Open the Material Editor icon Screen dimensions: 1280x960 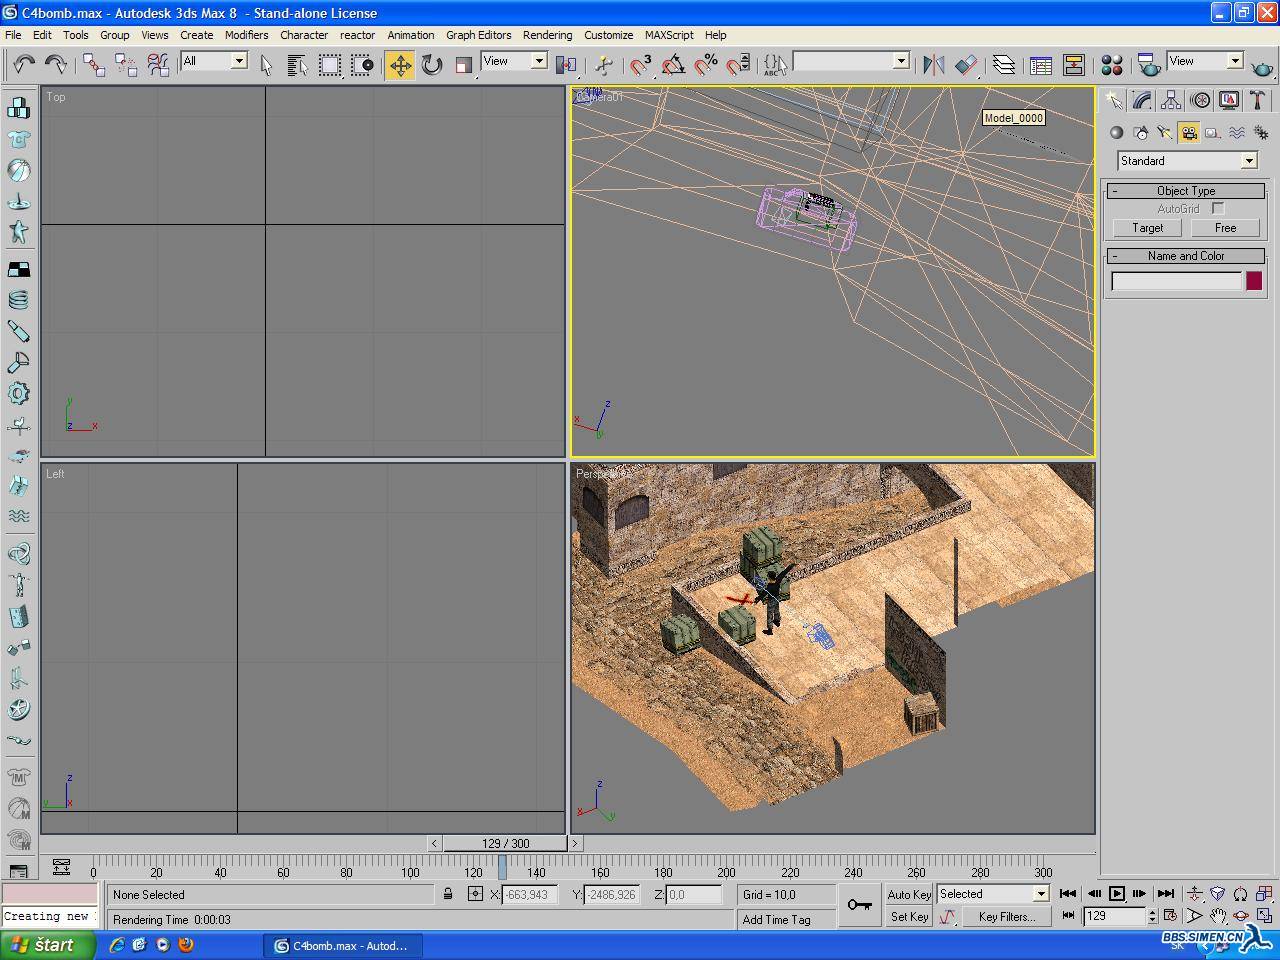pos(1111,65)
